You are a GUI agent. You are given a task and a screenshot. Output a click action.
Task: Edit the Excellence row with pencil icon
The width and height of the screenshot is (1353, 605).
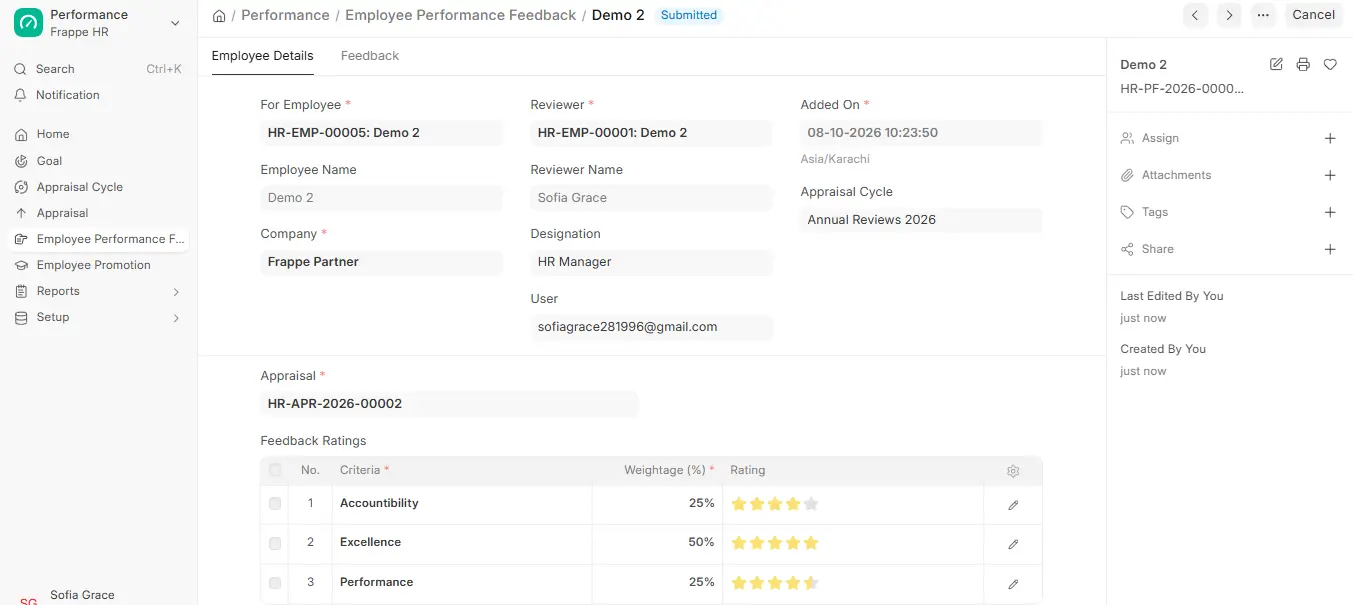click(x=1013, y=544)
